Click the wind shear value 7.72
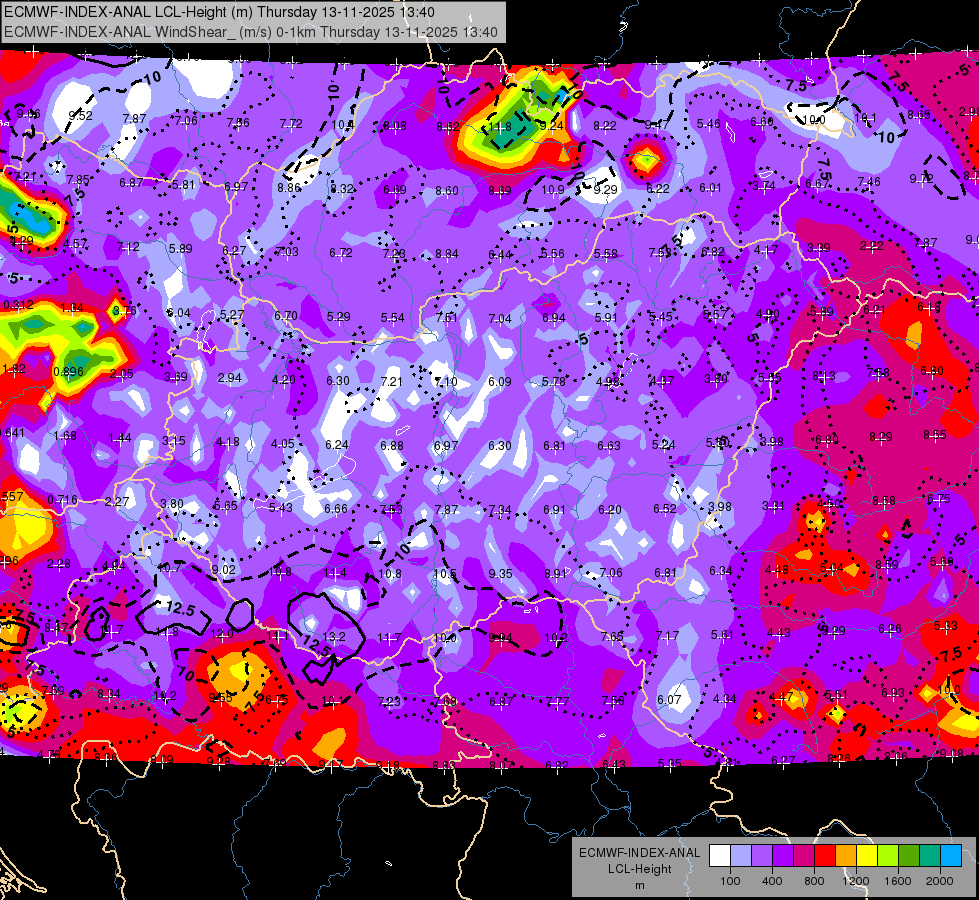 290,124
